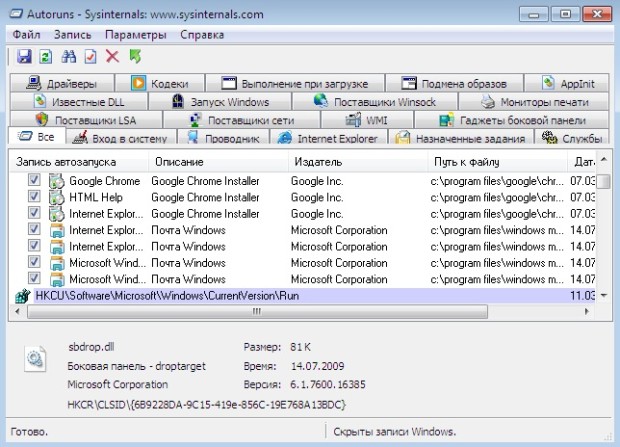Sort by the Описание column header
Viewport: 620px width, 447px height.
180,161
